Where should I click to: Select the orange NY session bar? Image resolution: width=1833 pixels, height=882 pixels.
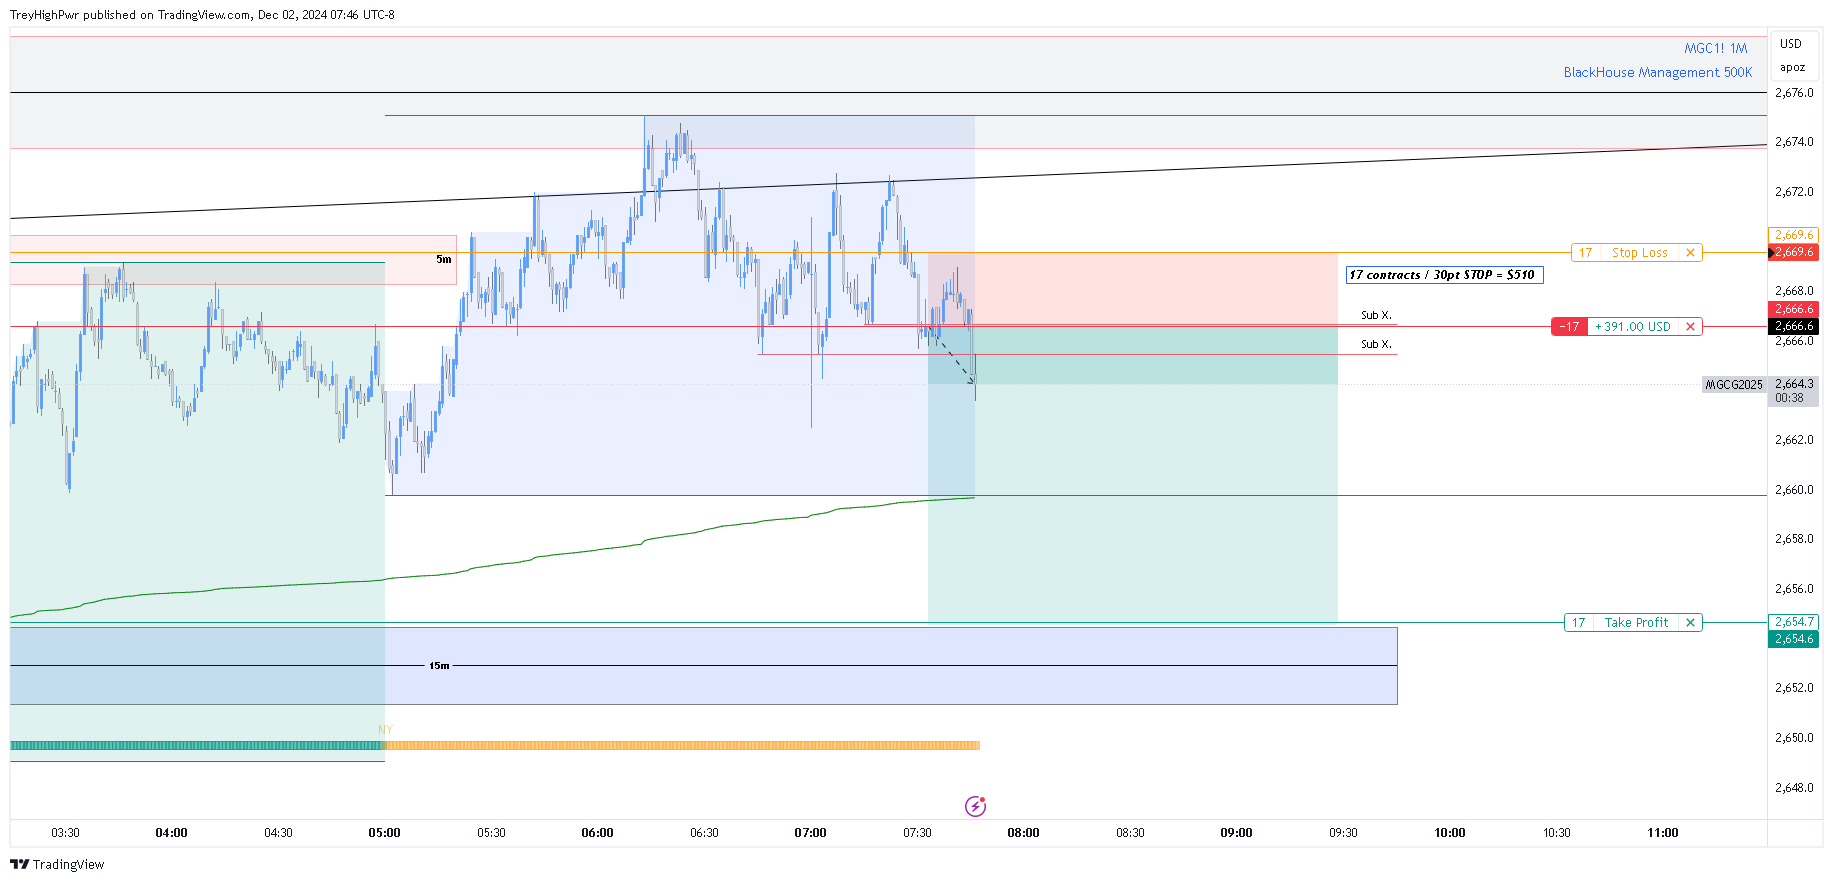coord(681,745)
